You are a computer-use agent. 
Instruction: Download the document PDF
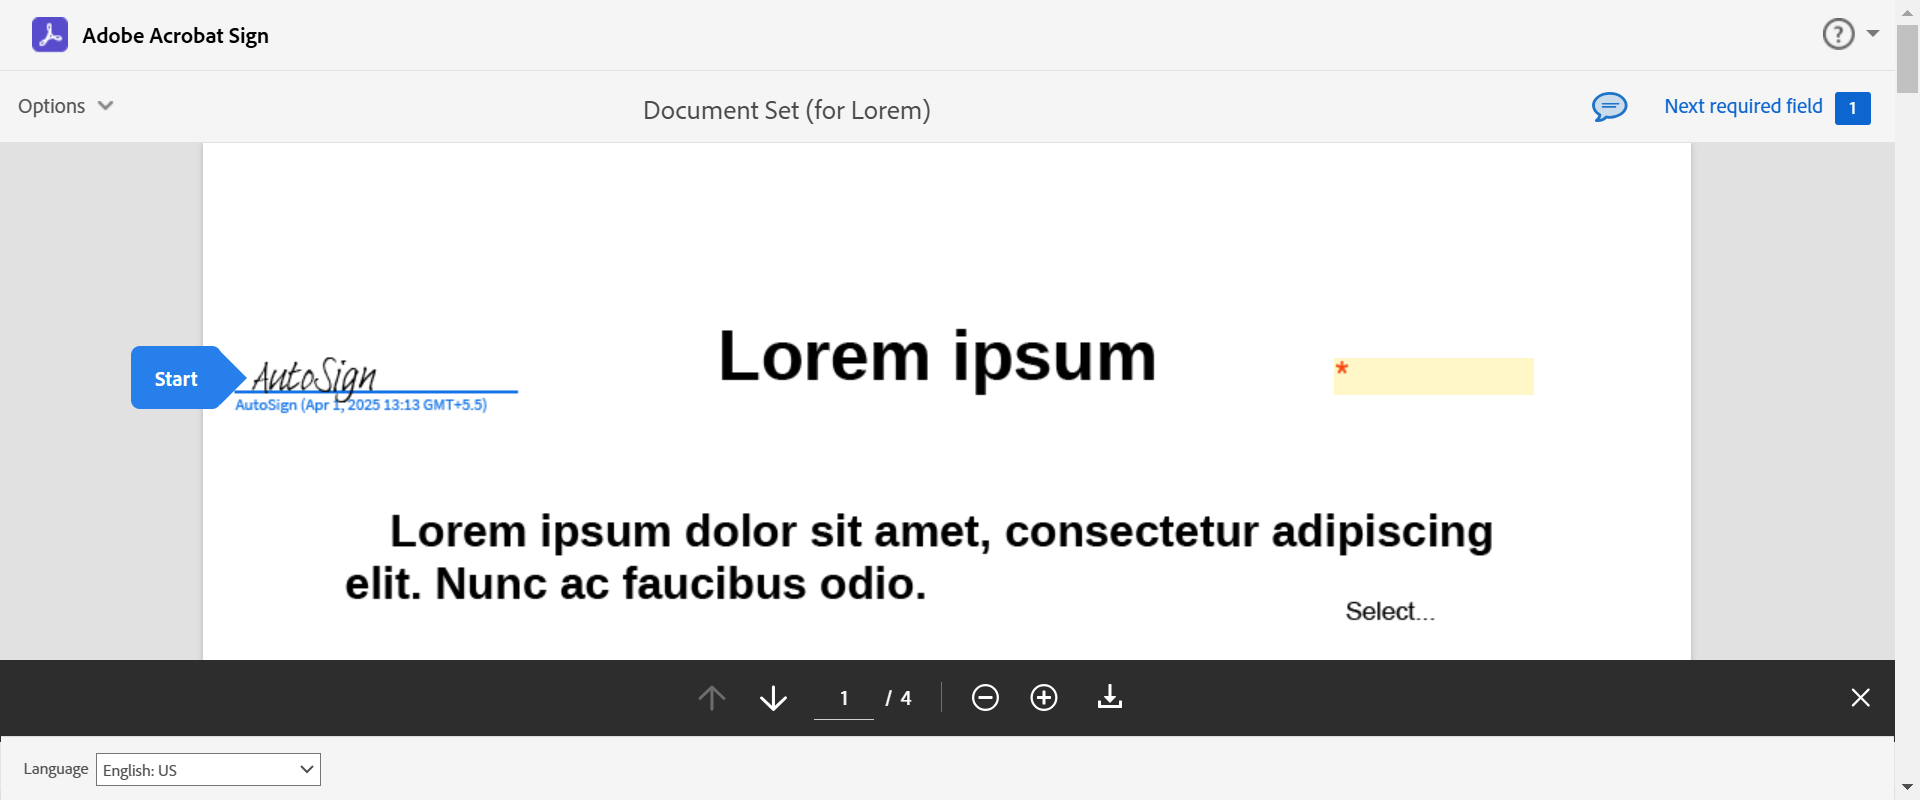1110,697
